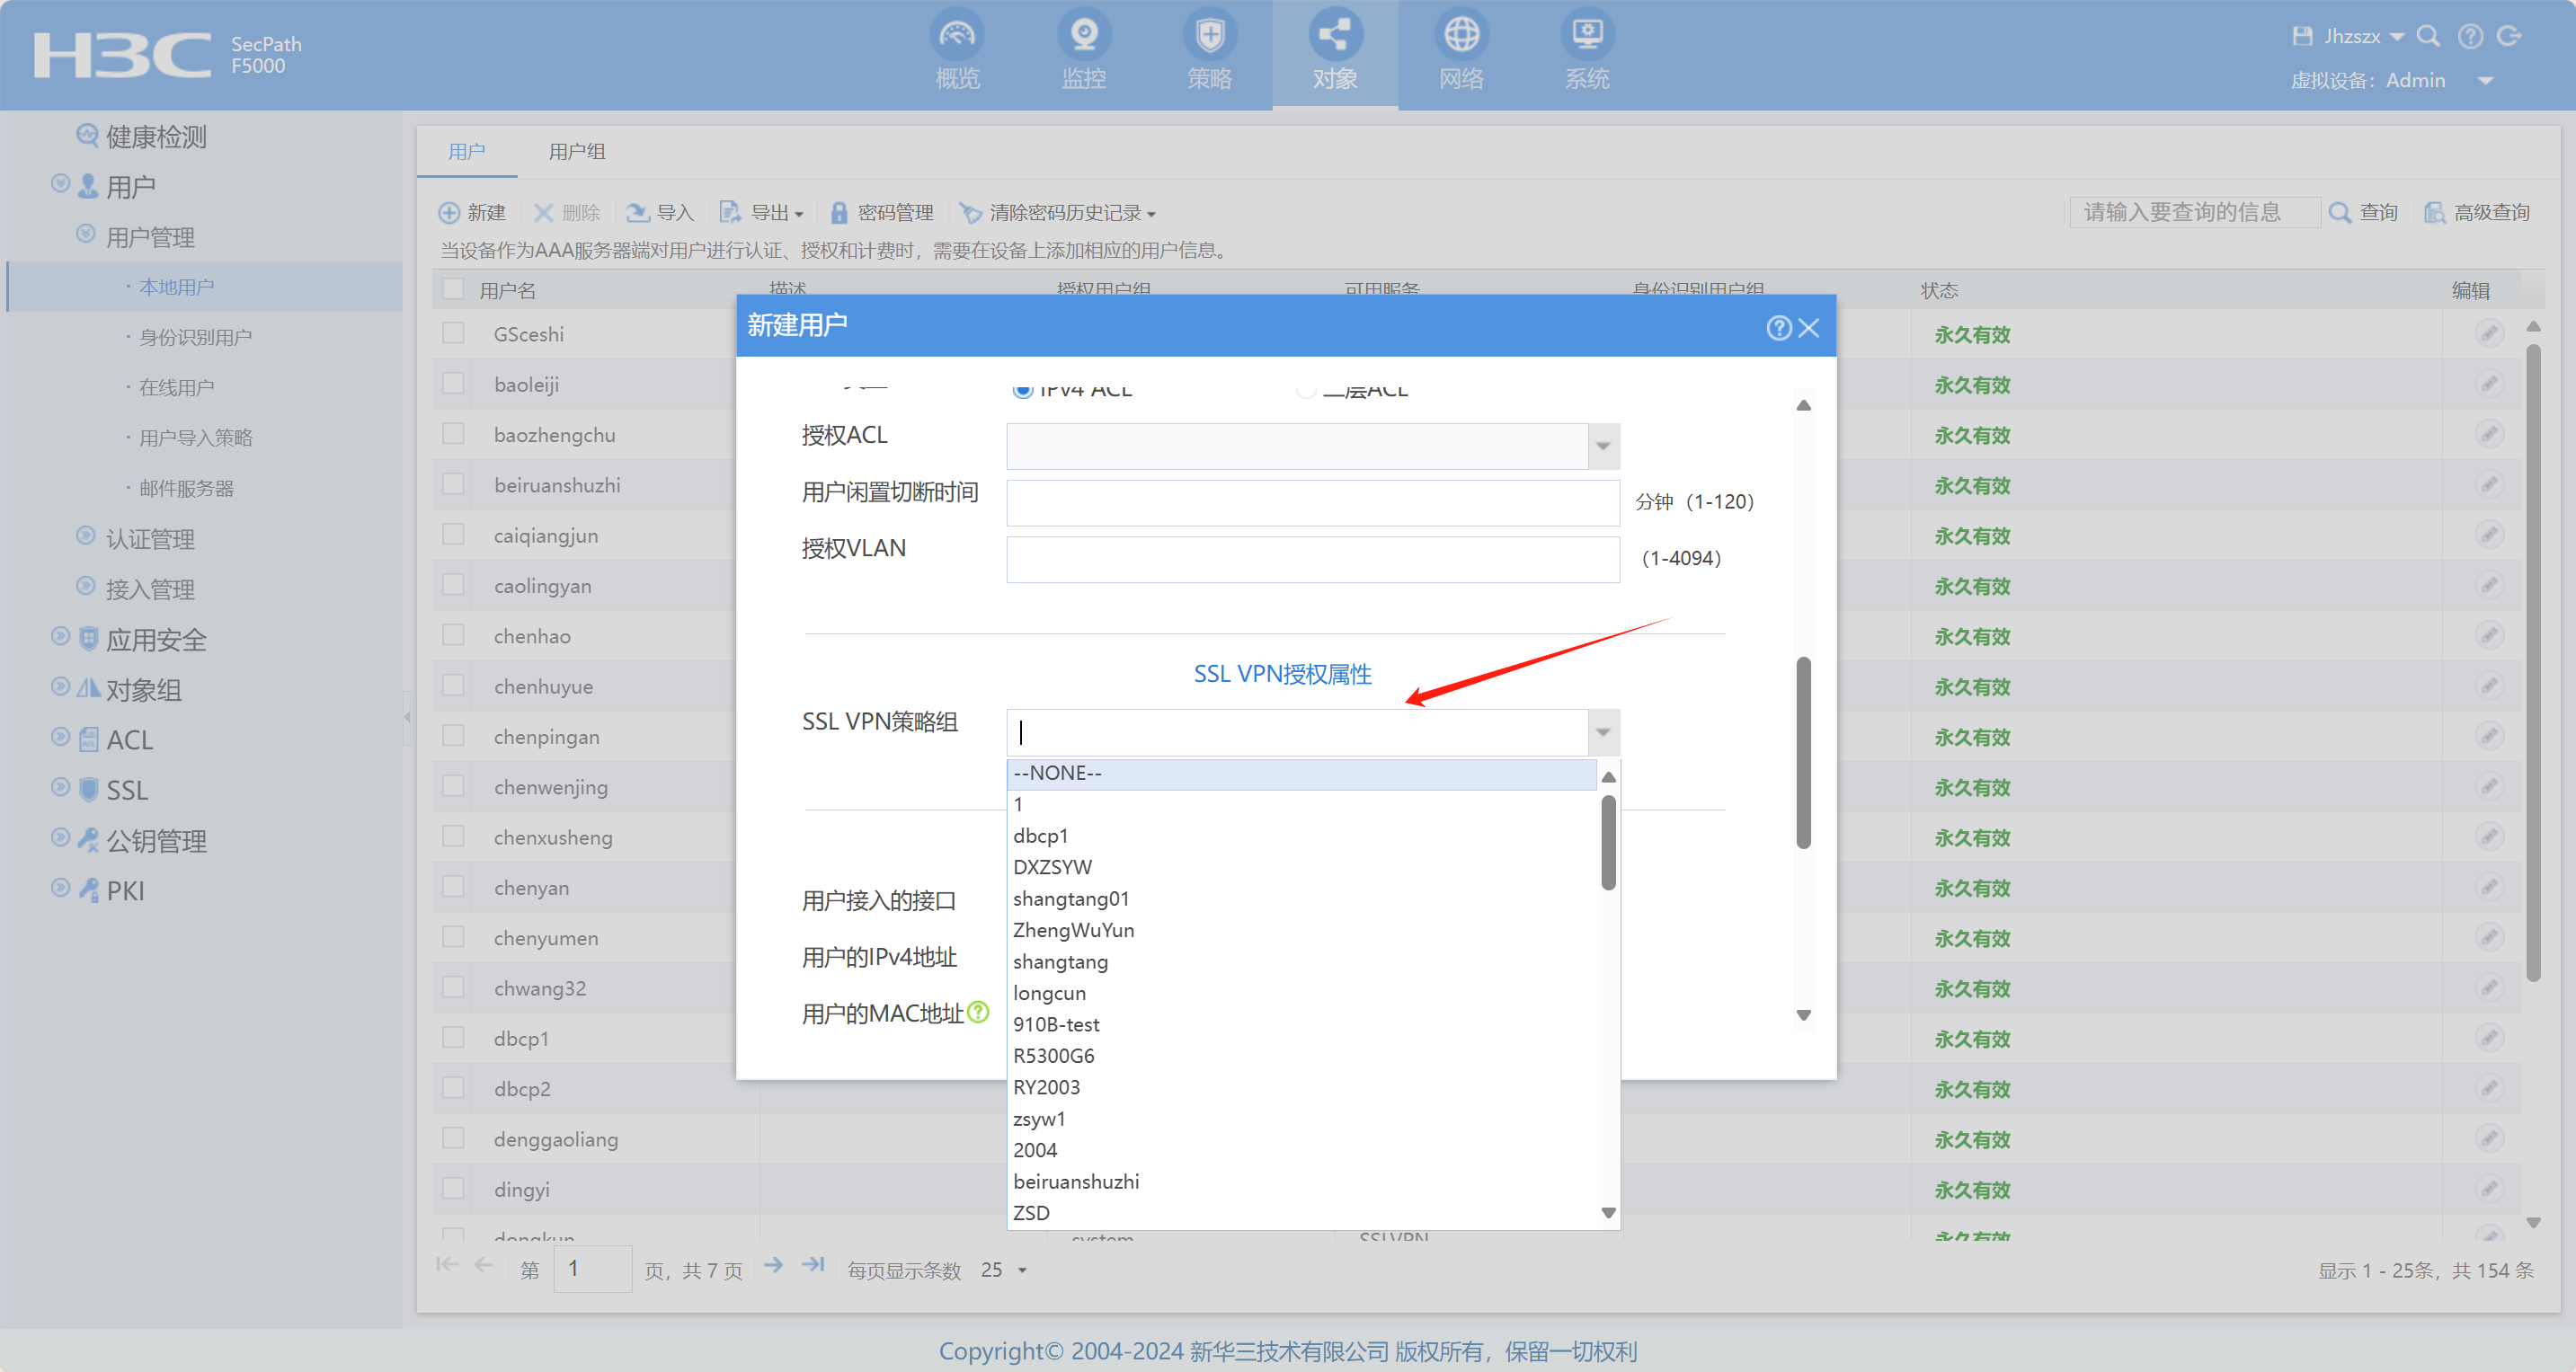Click the refresh icon in top-right header

pyautogui.click(x=2509, y=37)
